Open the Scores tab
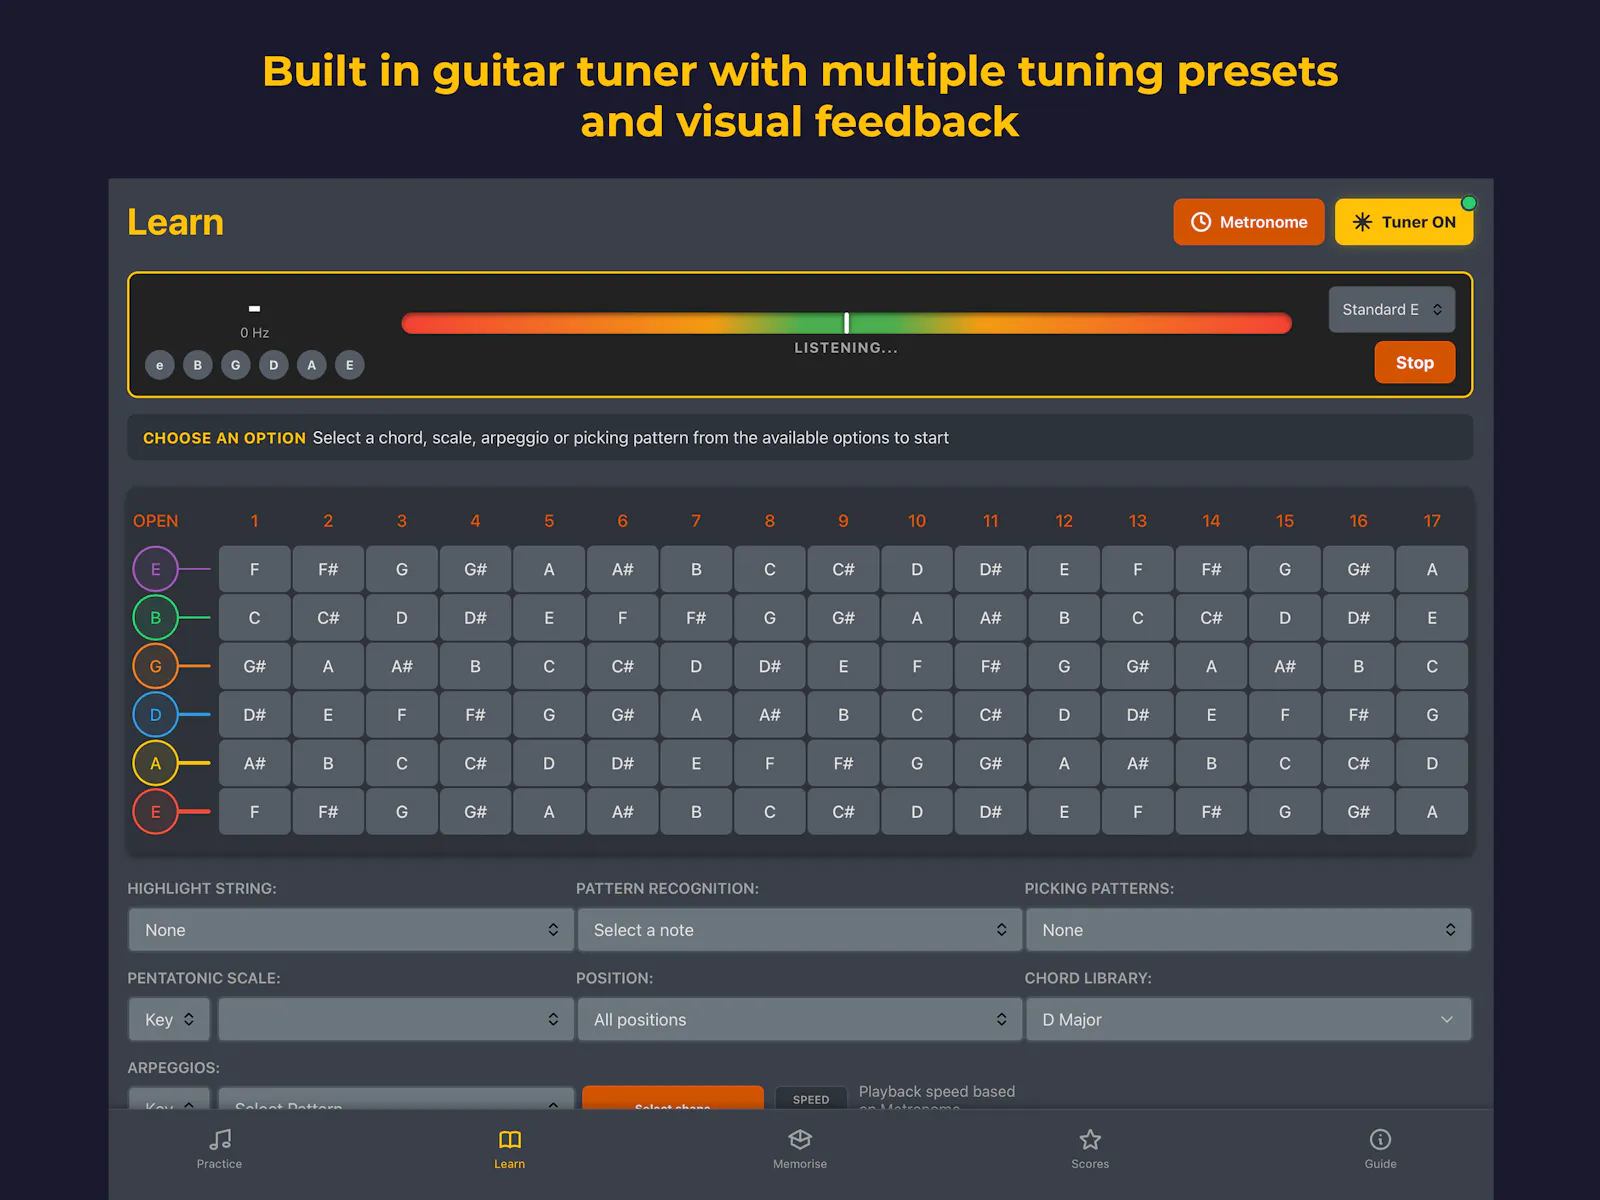1600x1200 pixels. click(1090, 1149)
